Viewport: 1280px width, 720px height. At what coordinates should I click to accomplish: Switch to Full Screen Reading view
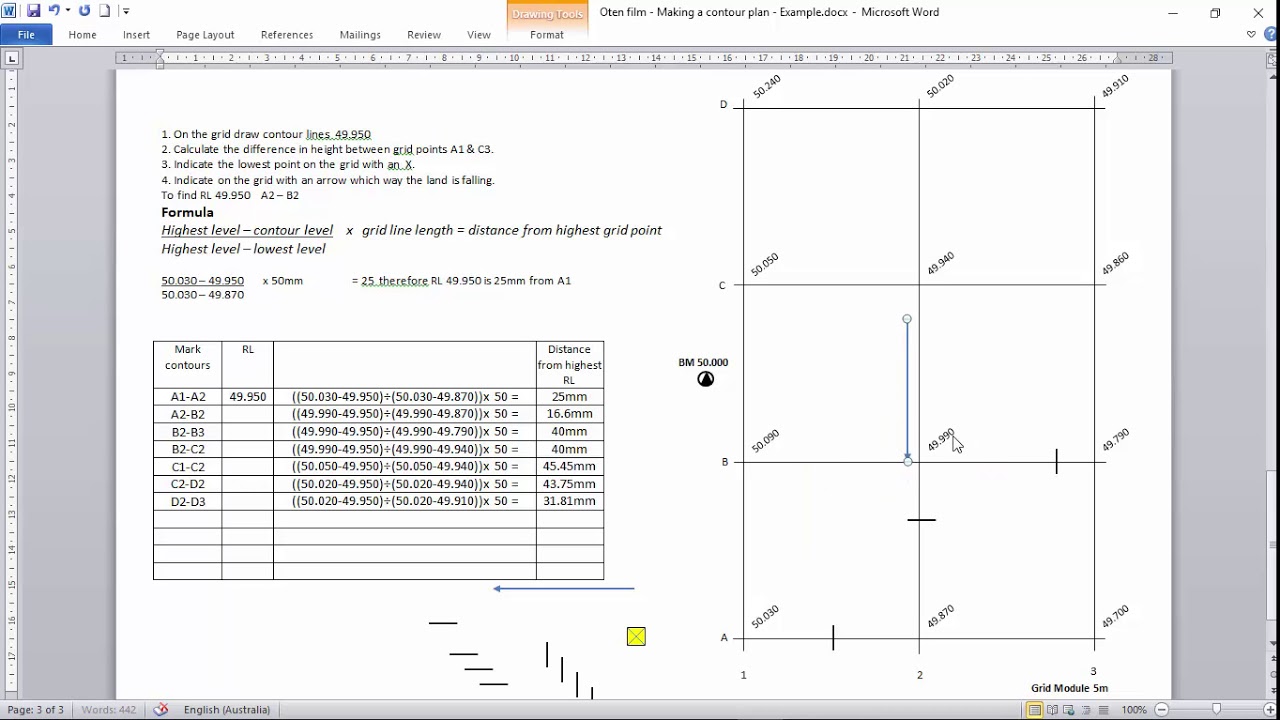pos(1052,710)
